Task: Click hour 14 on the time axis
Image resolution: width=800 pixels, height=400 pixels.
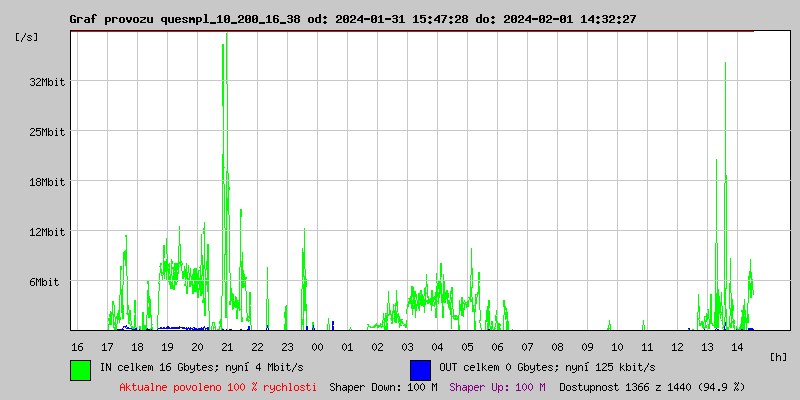Action: 737,346
